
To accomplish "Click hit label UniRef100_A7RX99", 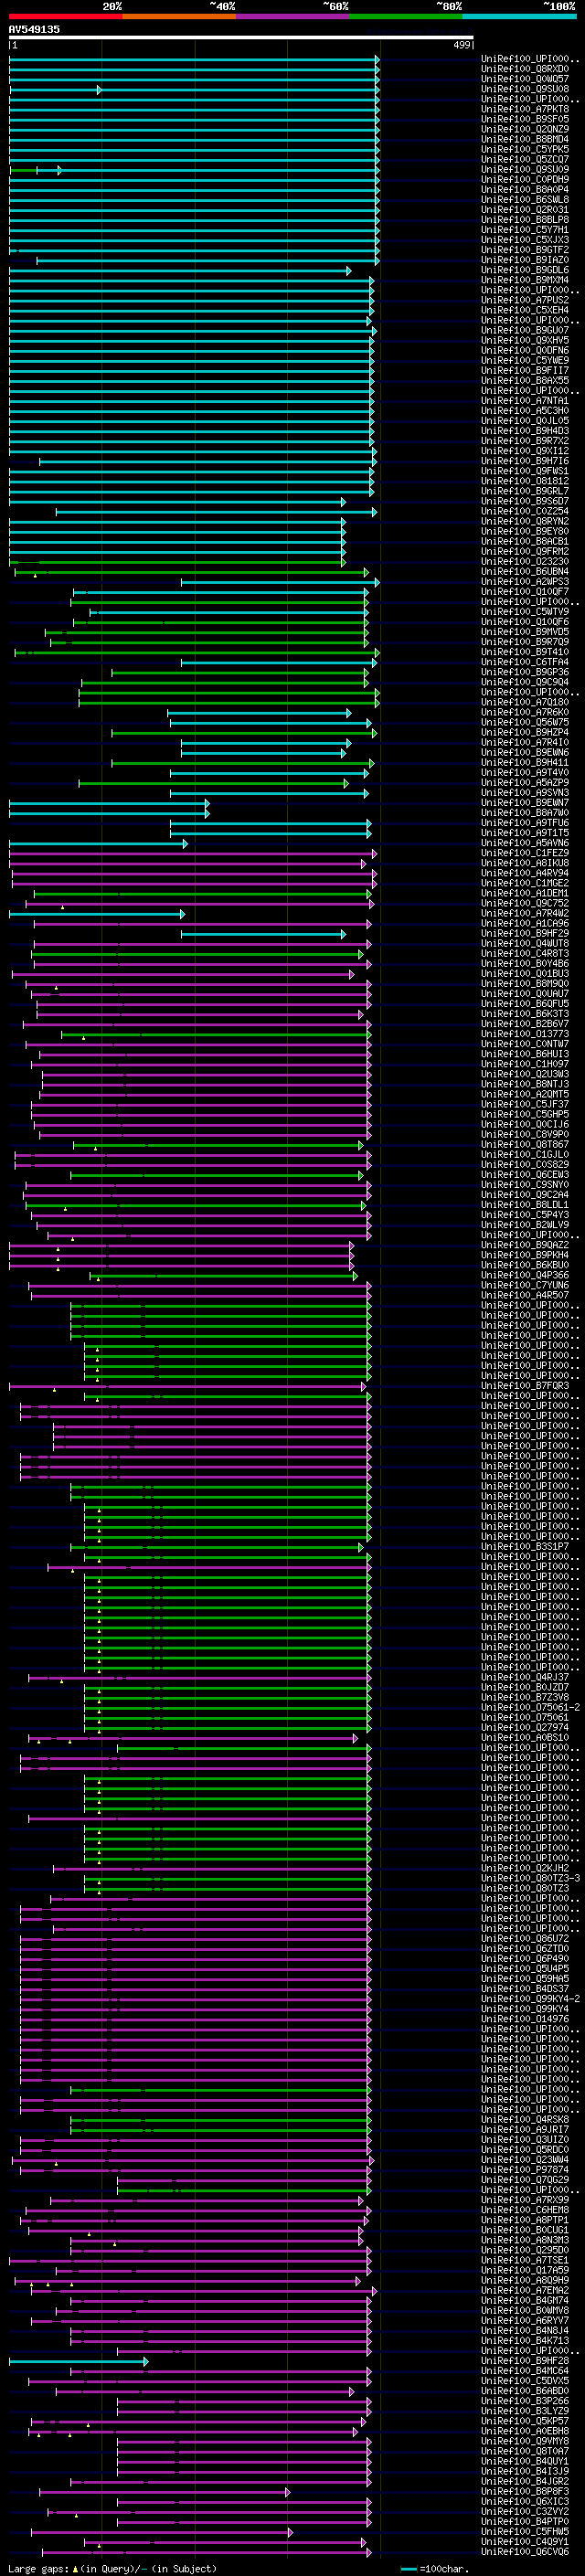I will [x=525, y=2199].
